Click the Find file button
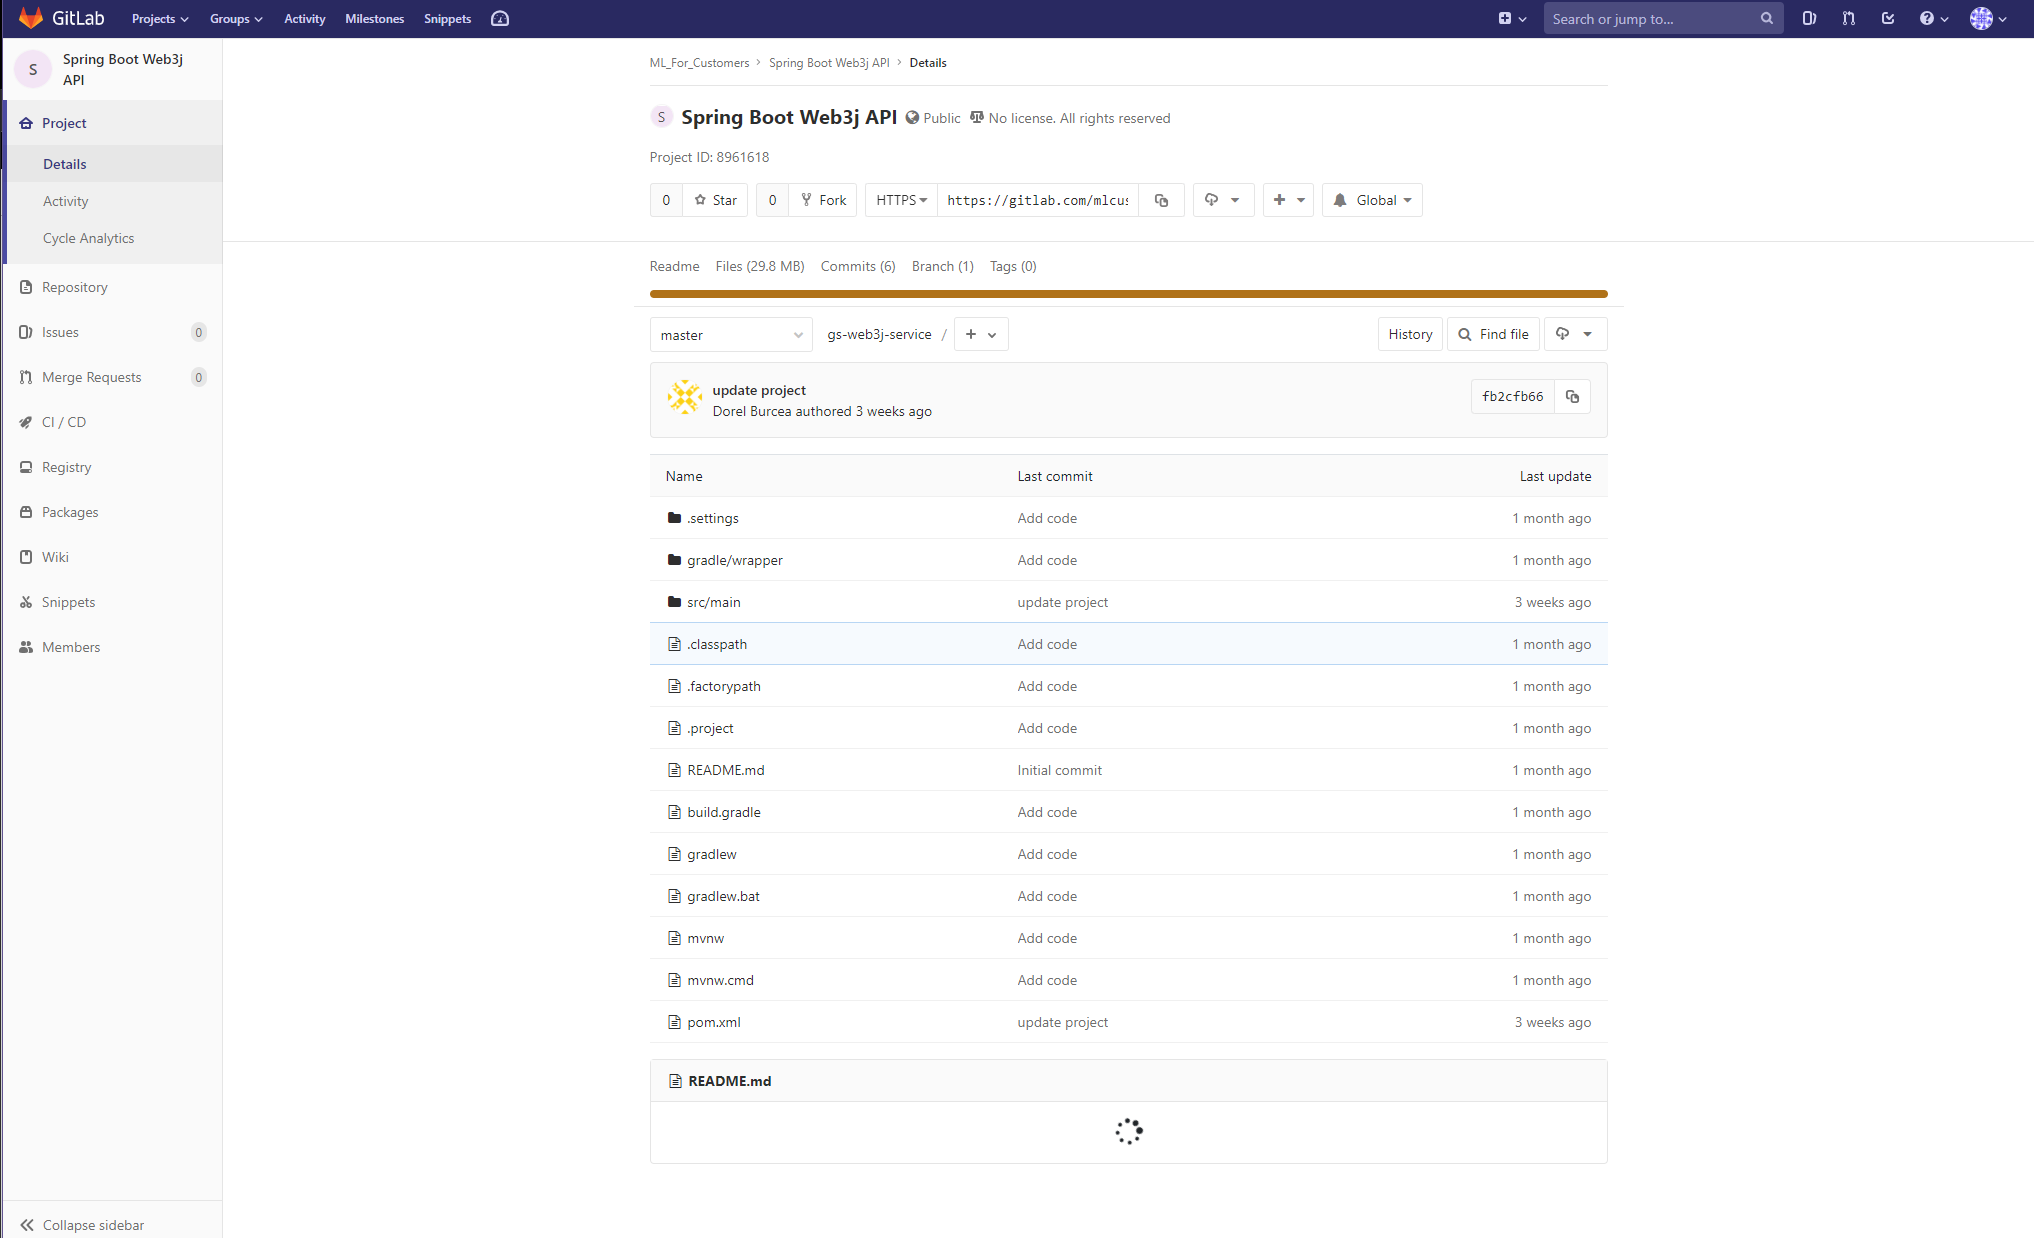This screenshot has width=2034, height=1238. (1494, 335)
